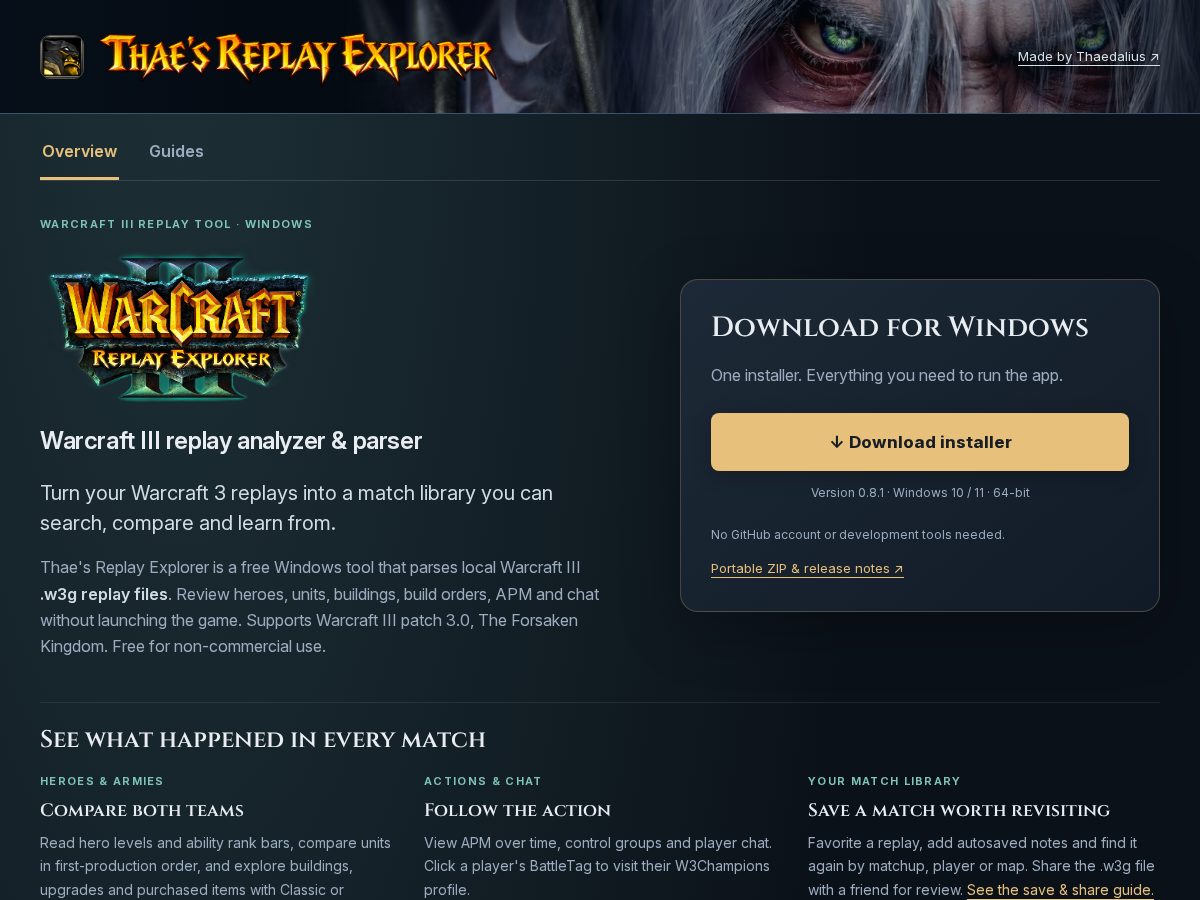
Task: Click the HEROES & ARMIES label
Action: pos(102,781)
